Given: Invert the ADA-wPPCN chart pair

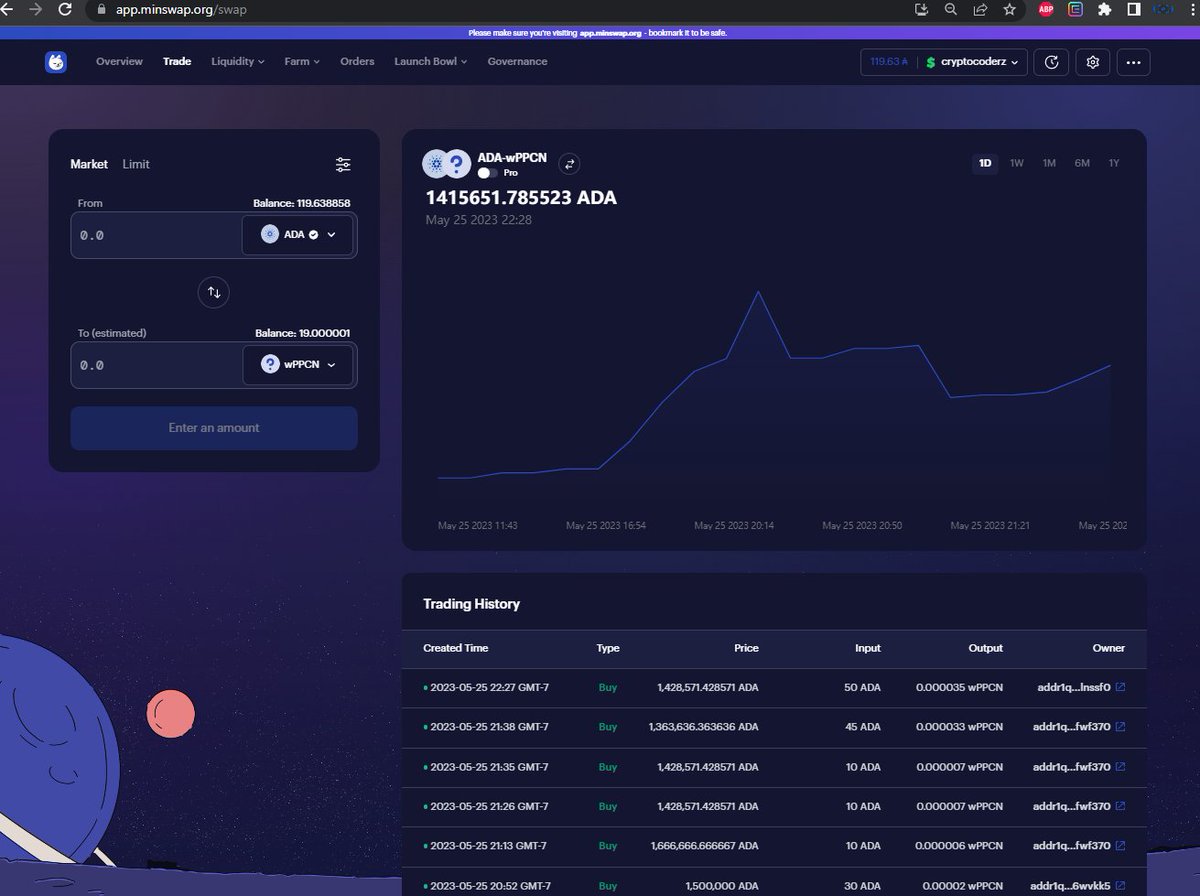Looking at the screenshot, I should pyautogui.click(x=569, y=164).
